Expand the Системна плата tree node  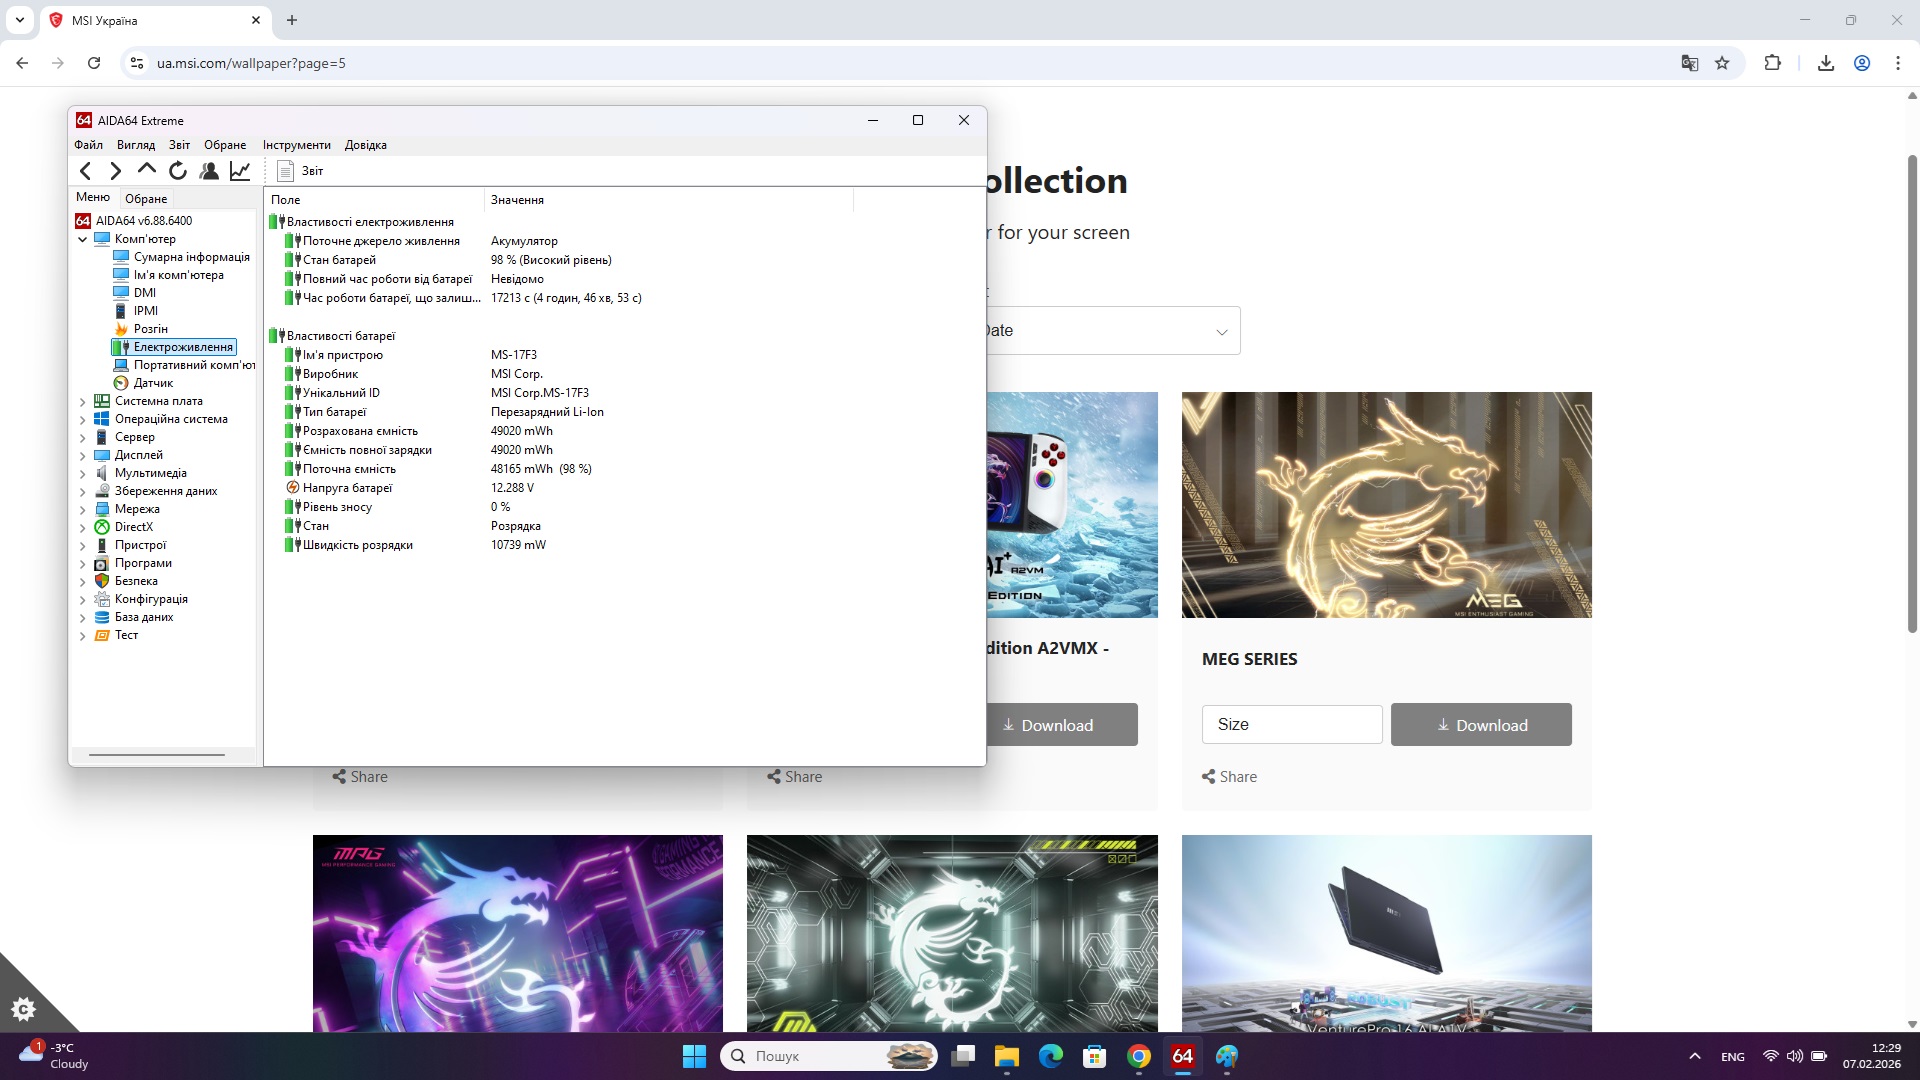tap(82, 401)
